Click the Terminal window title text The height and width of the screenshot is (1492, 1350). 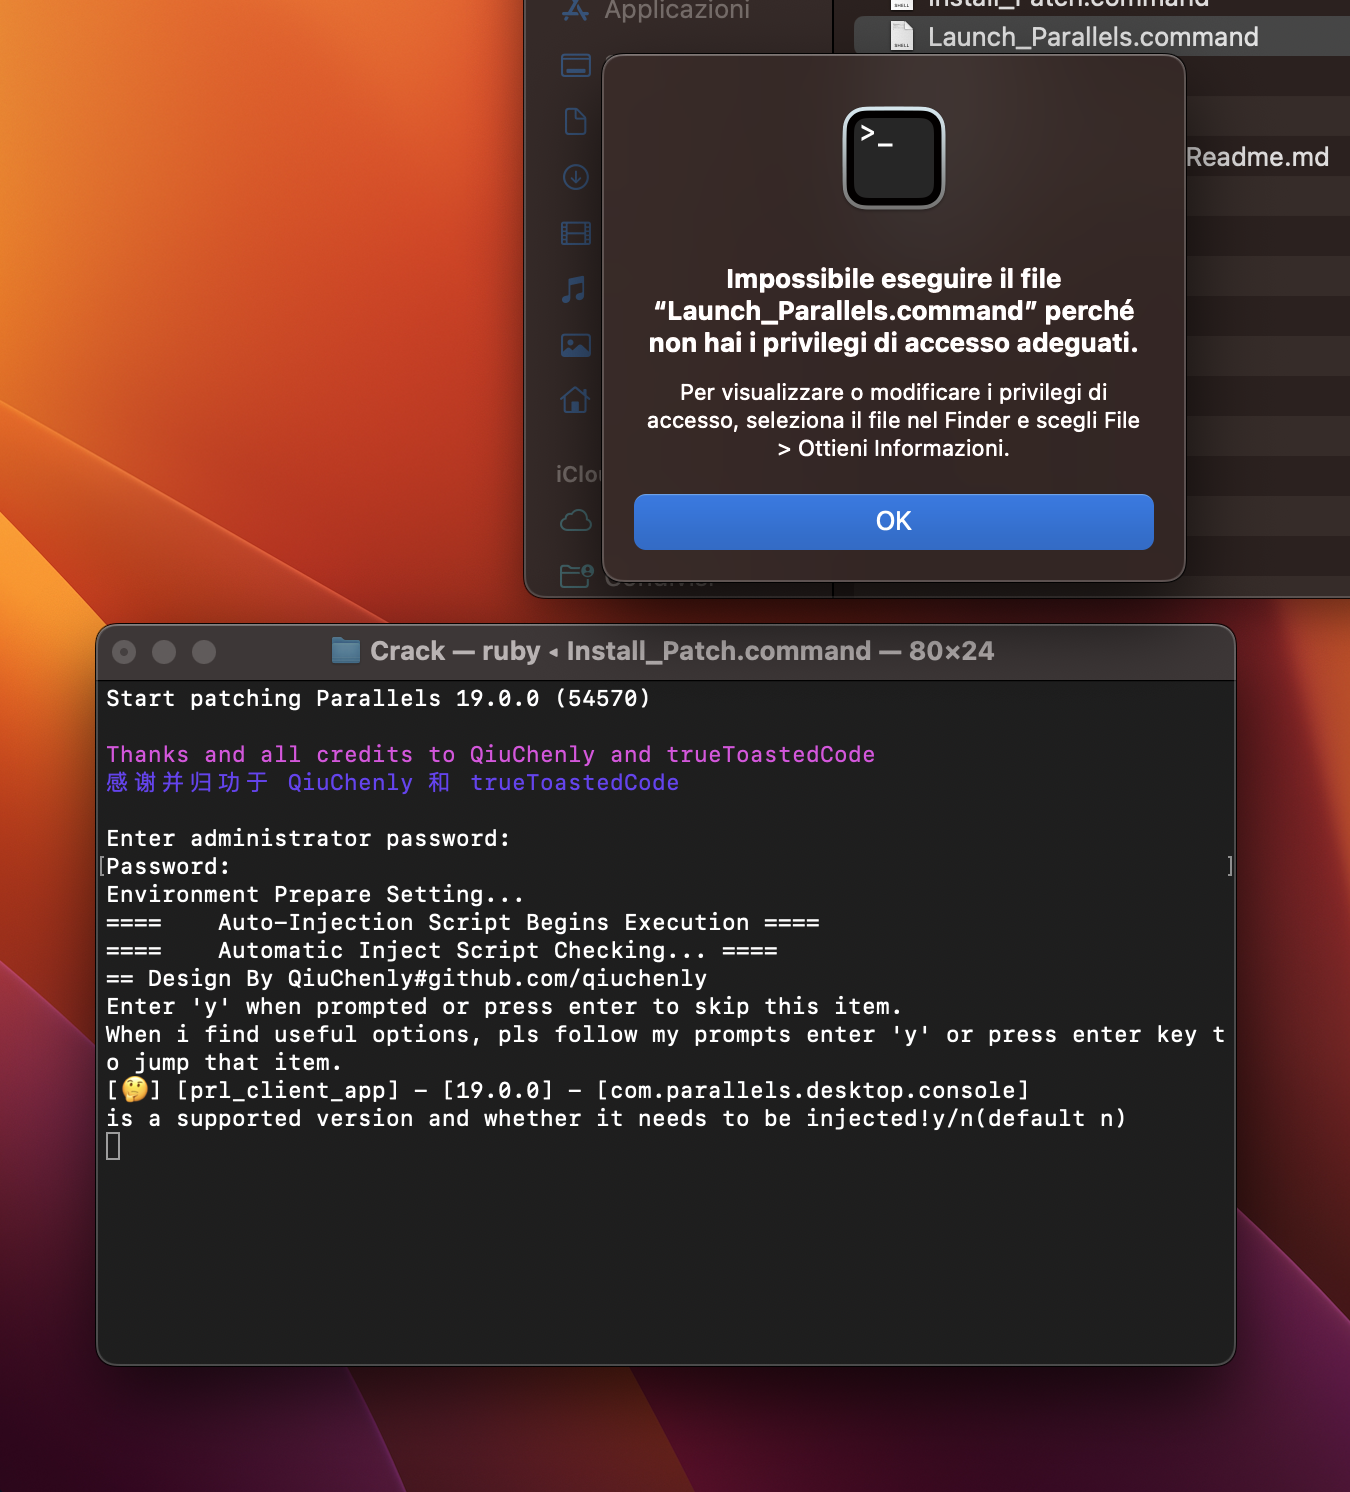coord(682,651)
